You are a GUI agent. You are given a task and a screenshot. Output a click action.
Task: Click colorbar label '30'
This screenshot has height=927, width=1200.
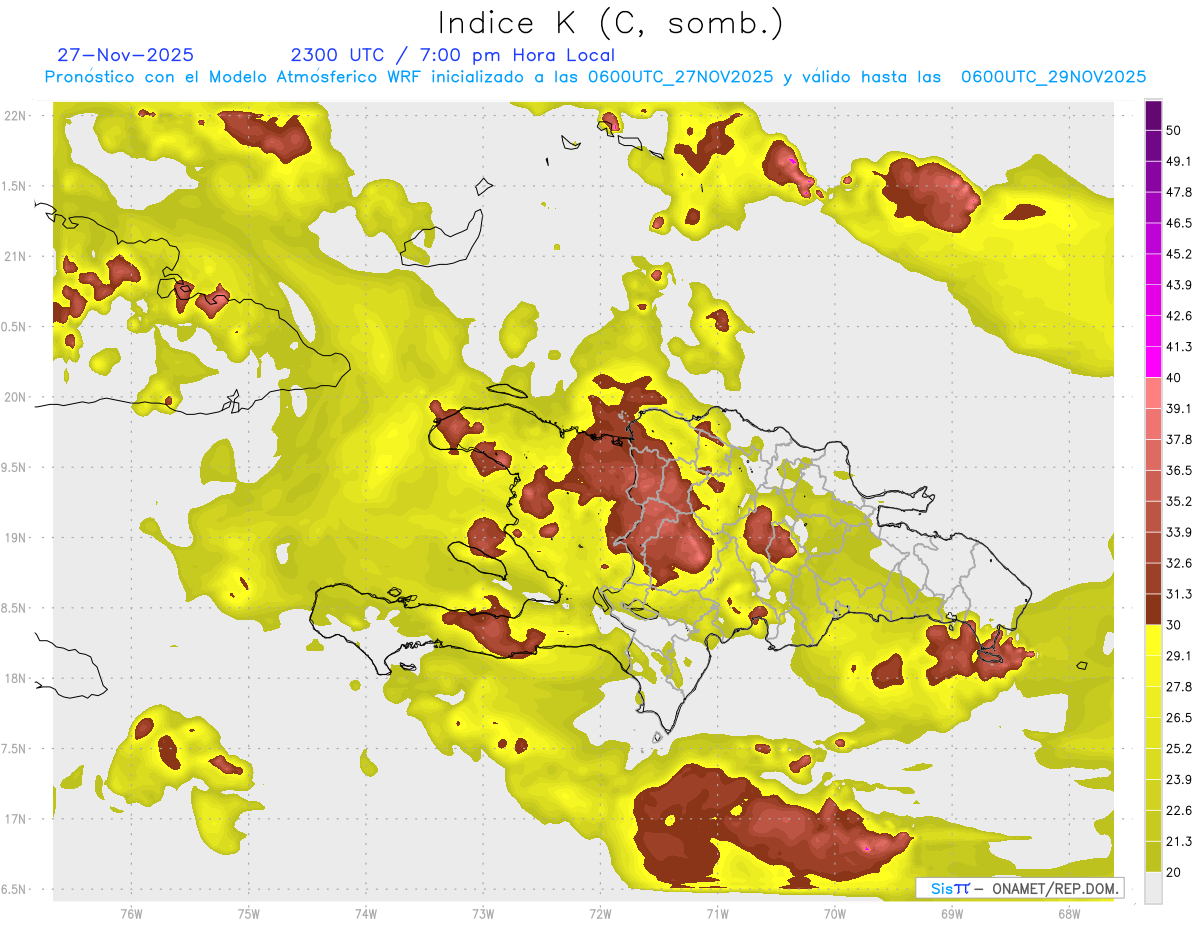(1174, 625)
